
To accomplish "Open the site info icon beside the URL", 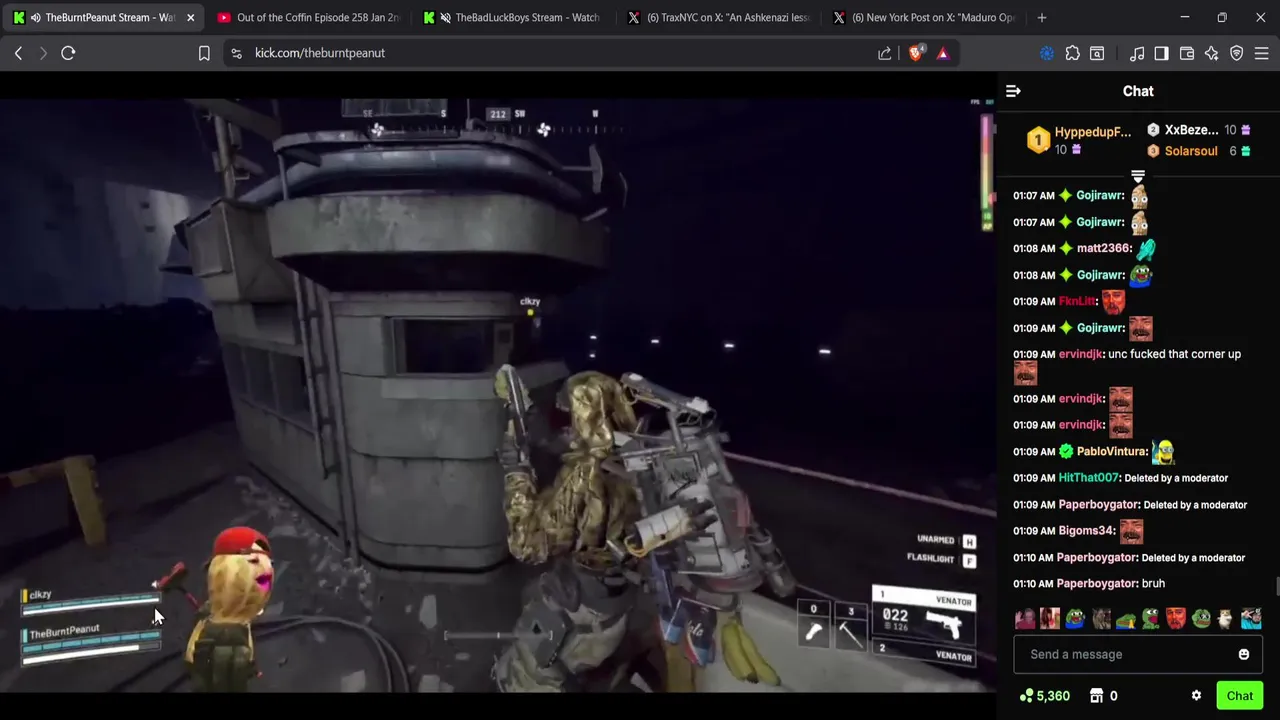I will click(236, 53).
